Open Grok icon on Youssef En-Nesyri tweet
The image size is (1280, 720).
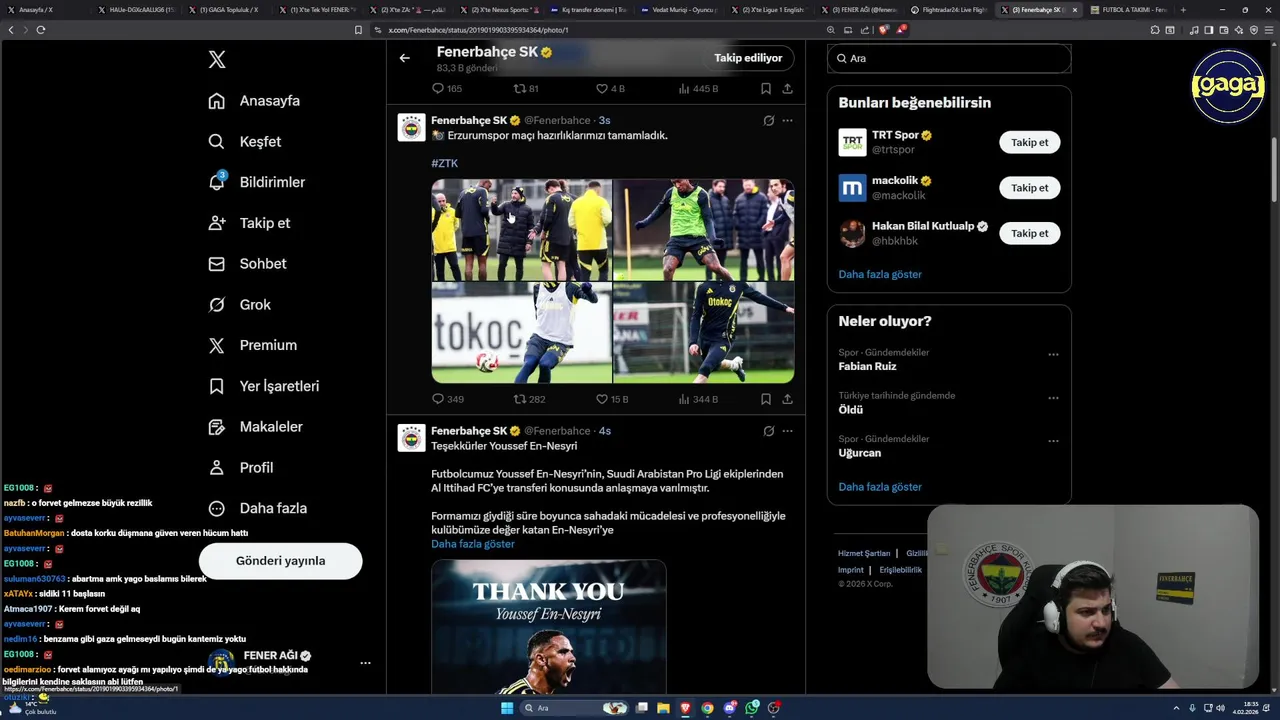(x=768, y=431)
